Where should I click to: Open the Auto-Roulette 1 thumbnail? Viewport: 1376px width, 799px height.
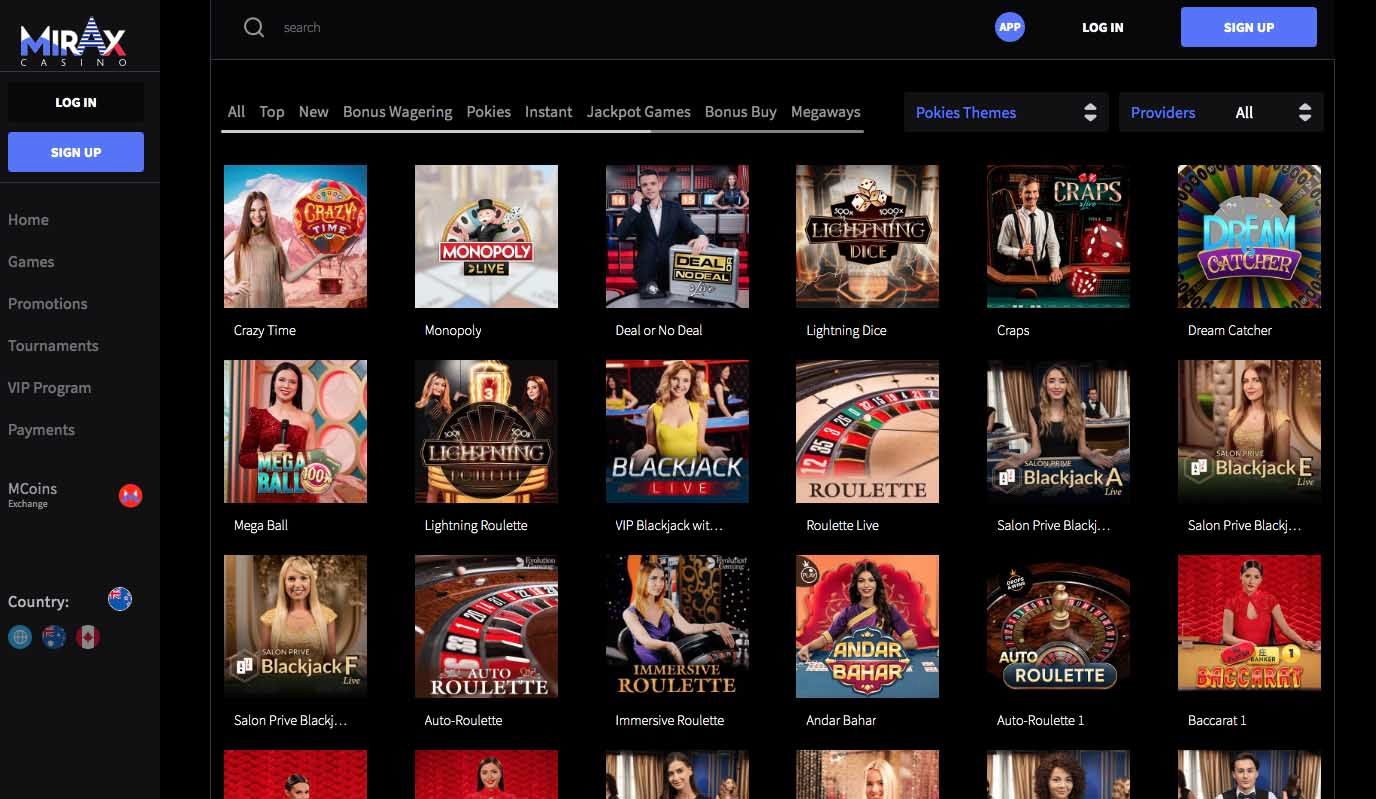1058,626
